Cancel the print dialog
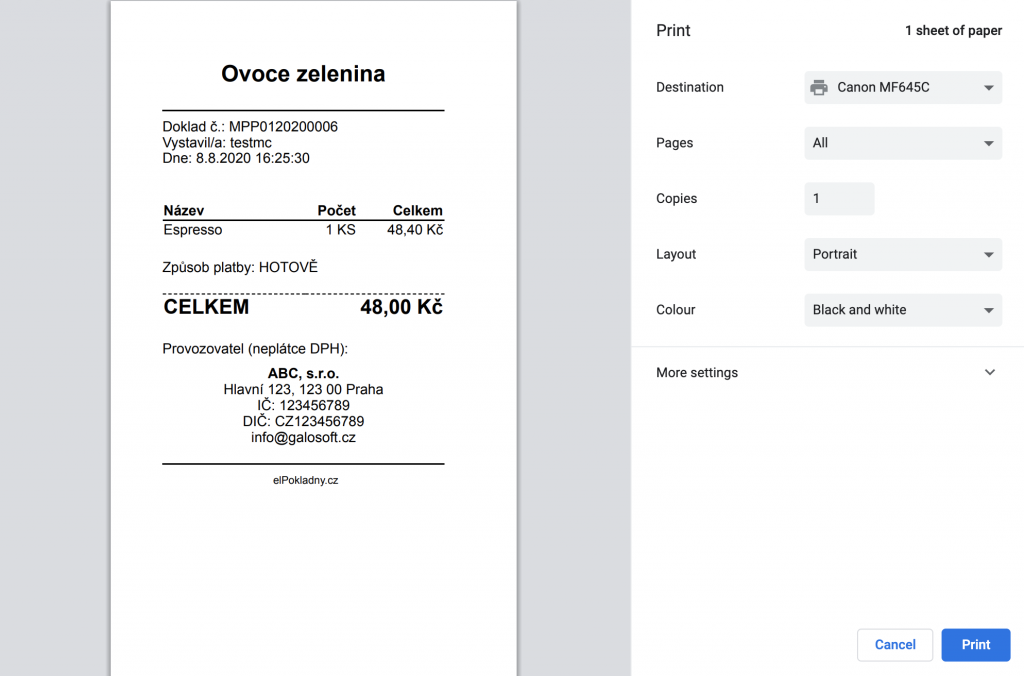1024x676 pixels. click(x=895, y=645)
